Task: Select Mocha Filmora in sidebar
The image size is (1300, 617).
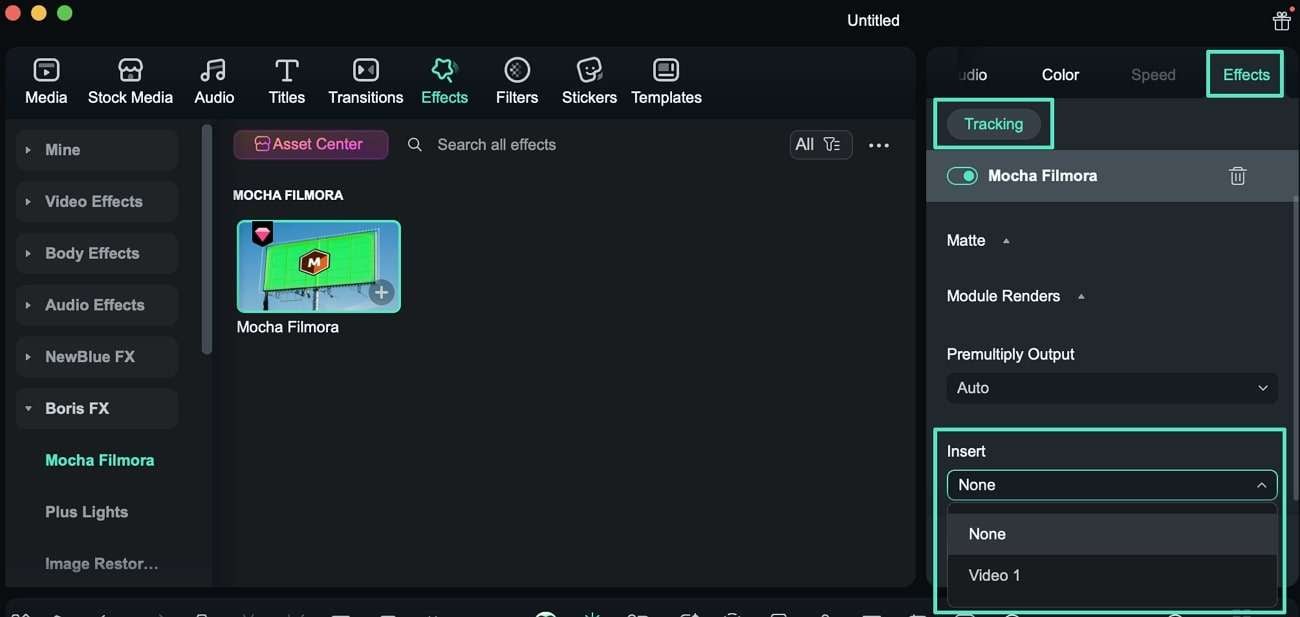Action: point(100,460)
